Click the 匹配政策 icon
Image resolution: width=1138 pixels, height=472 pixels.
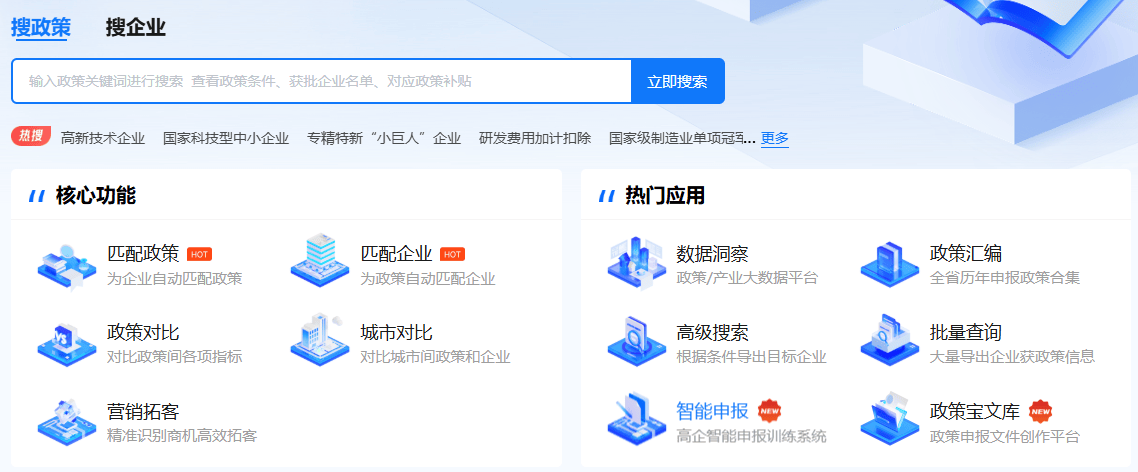coord(67,263)
